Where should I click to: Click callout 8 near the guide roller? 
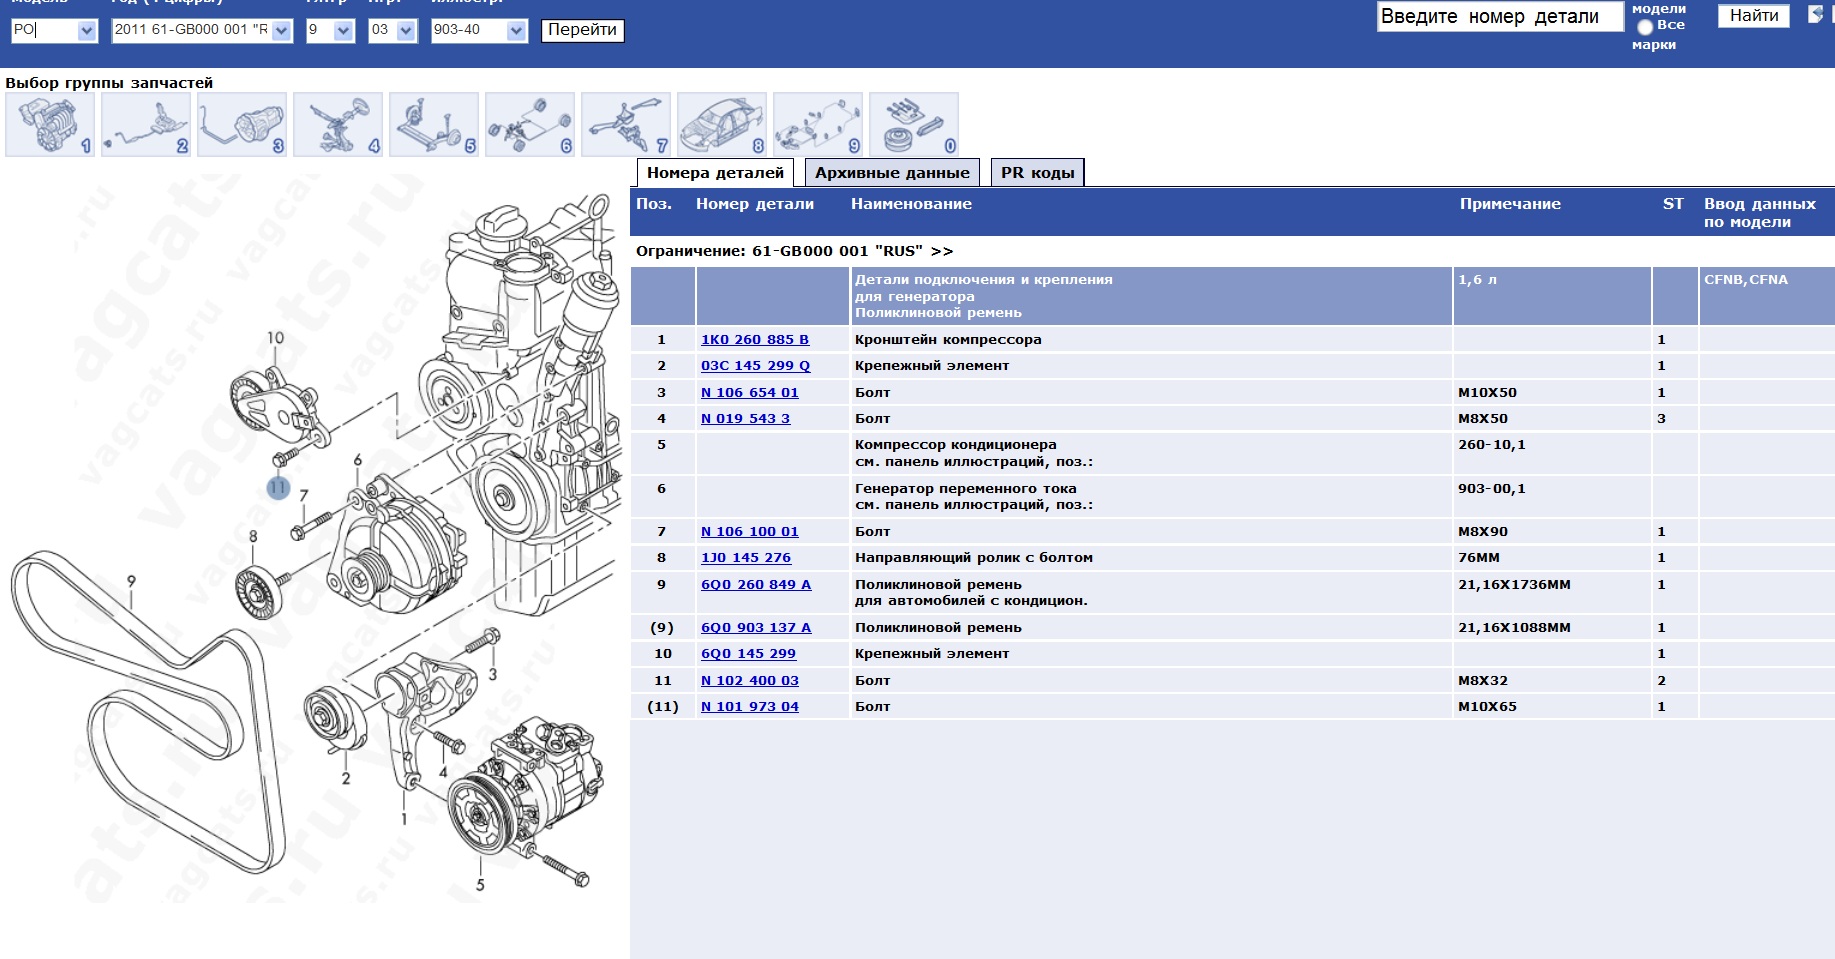coord(253,537)
